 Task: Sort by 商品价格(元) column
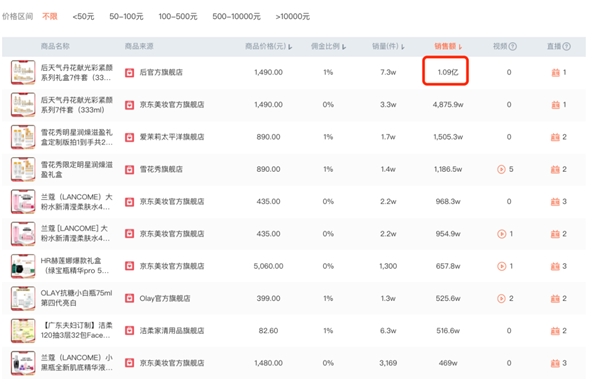269,46
